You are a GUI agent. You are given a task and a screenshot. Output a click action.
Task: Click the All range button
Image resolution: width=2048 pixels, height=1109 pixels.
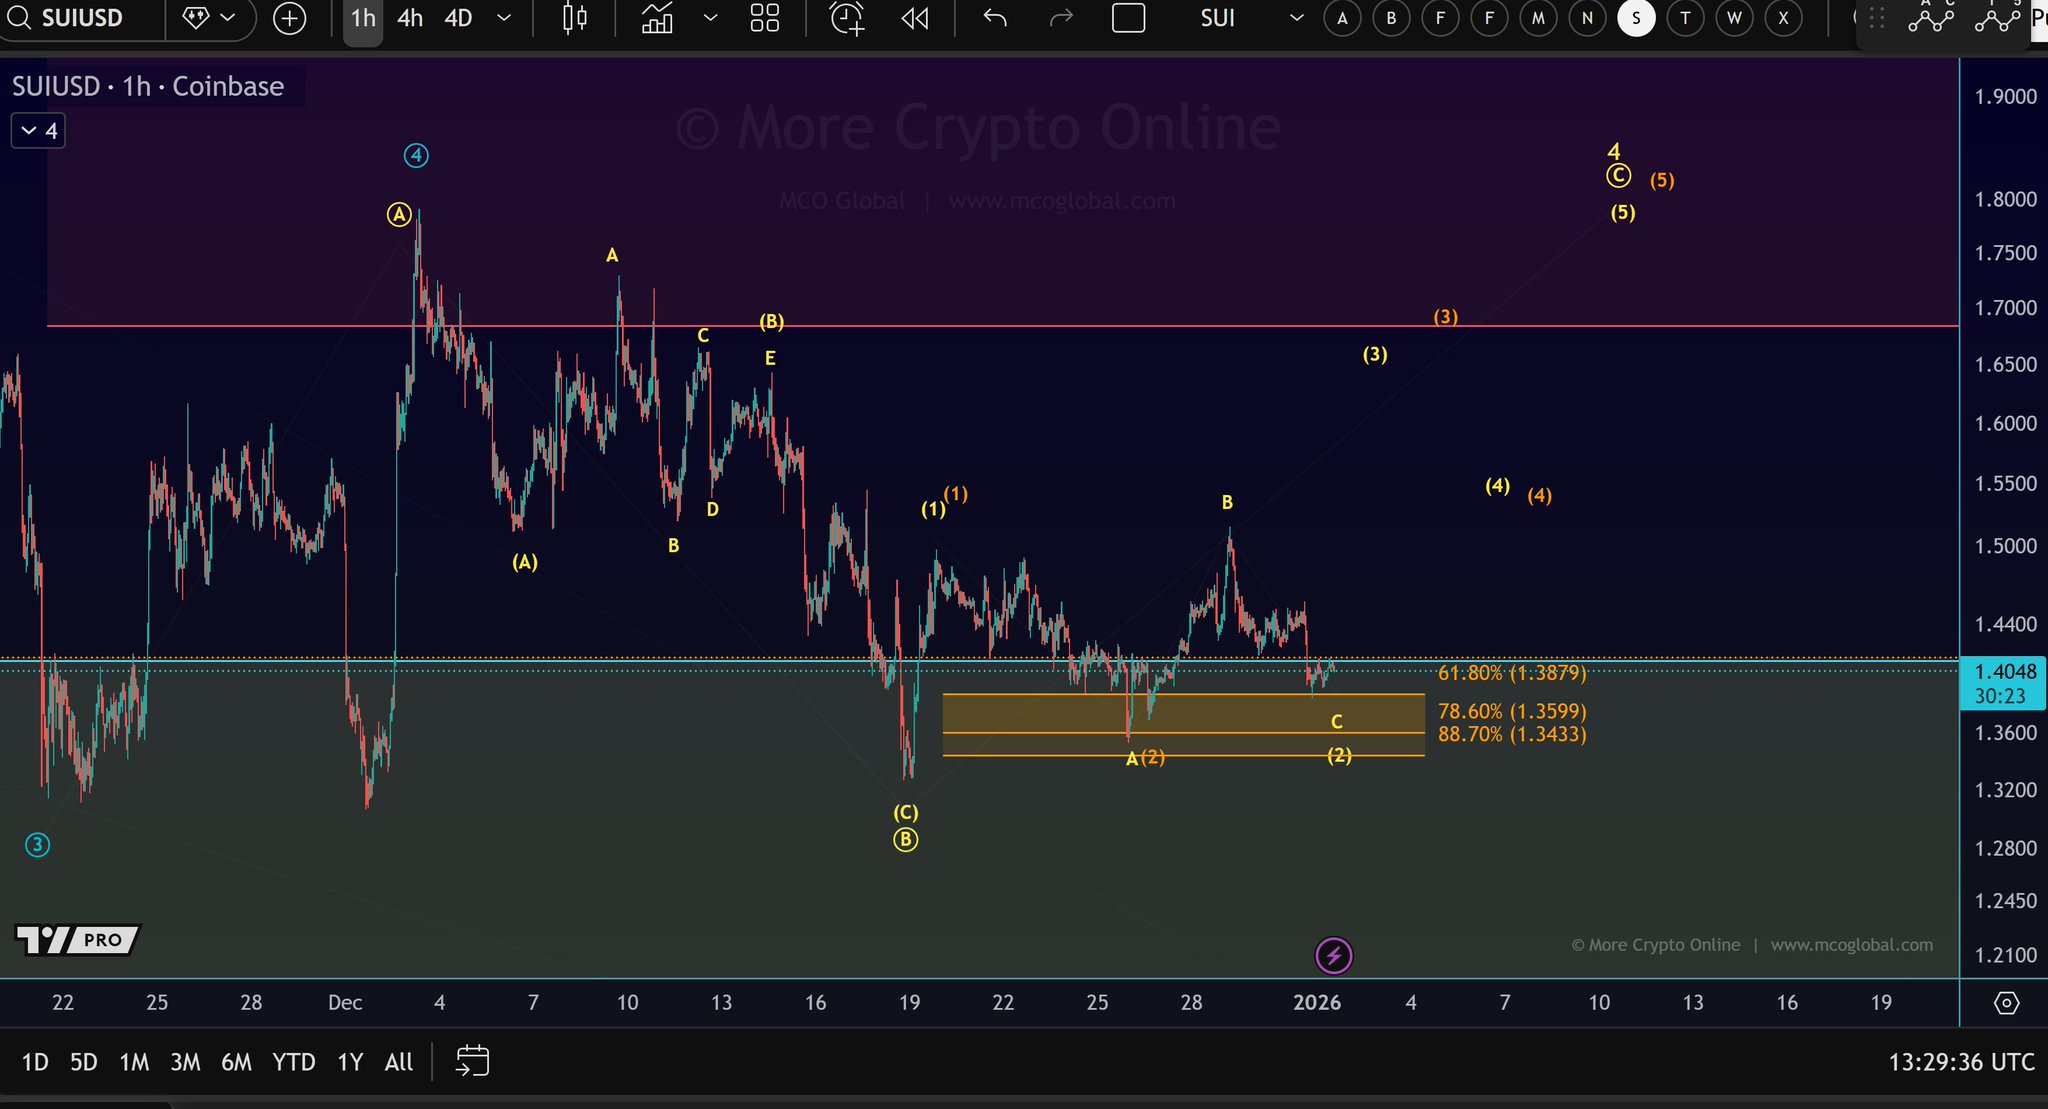[398, 1062]
